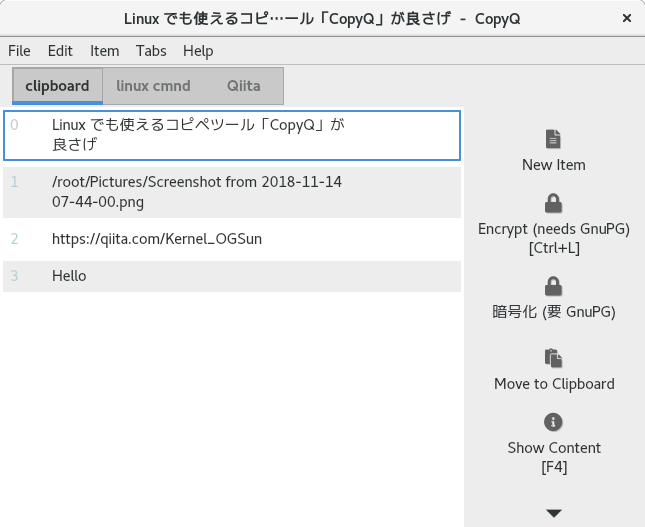Select the https://qiita.com/Kernel_OGSun item

(232, 239)
